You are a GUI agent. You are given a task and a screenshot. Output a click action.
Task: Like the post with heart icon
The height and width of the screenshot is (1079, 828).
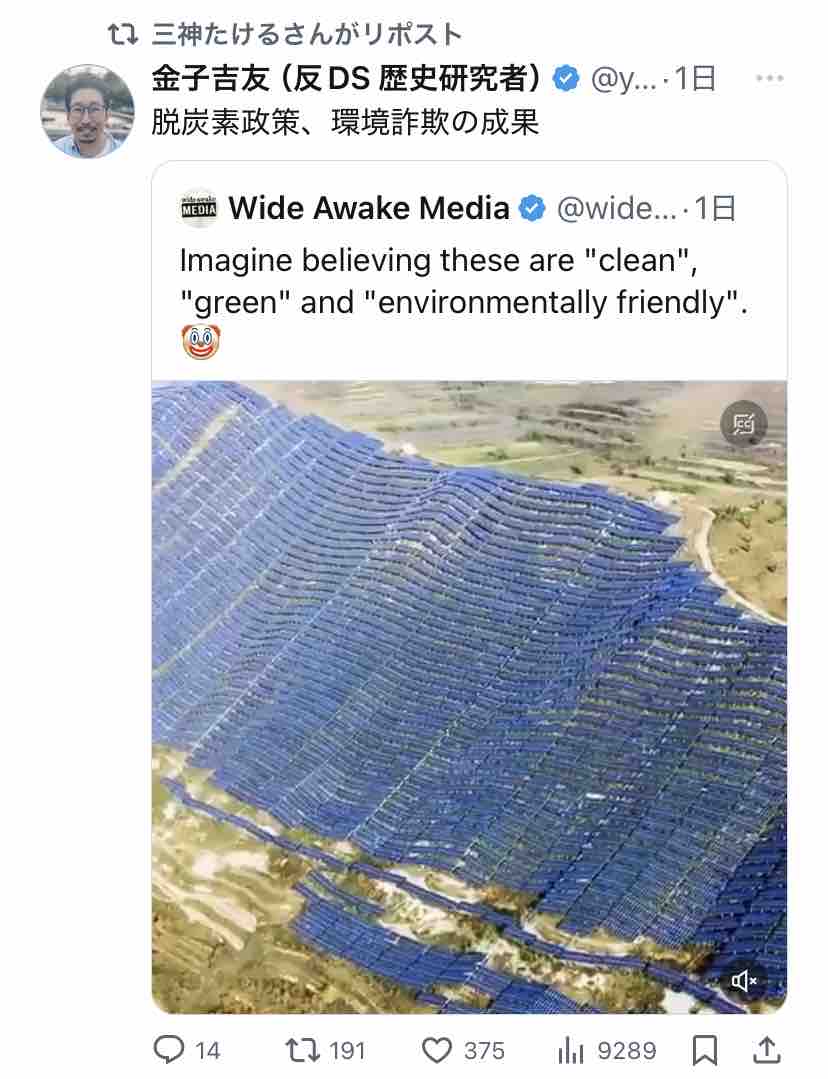coord(437,1049)
